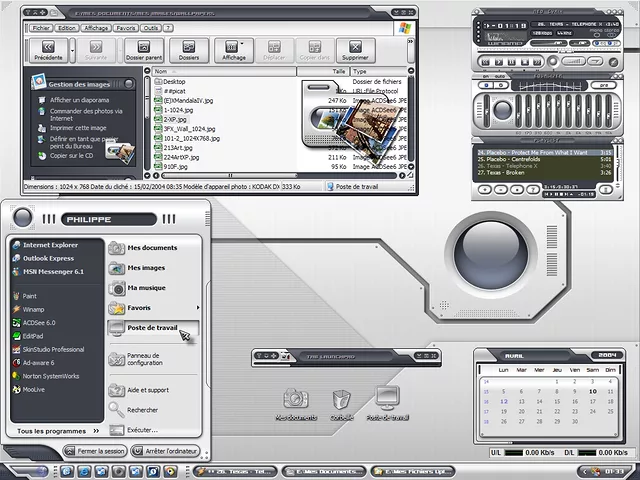Image resolution: width=640 pixels, height=480 pixels.
Task: Open the Outils menu
Action: 151,28
